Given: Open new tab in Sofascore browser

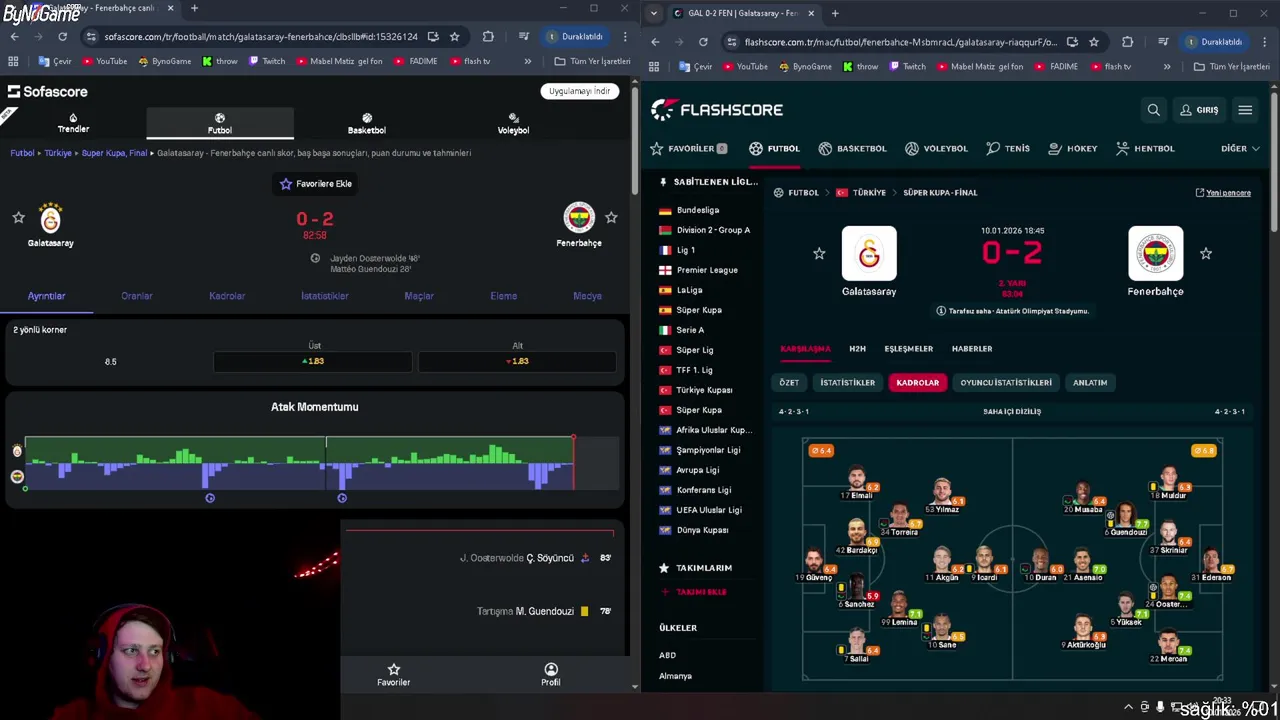Looking at the screenshot, I should 194,9.
